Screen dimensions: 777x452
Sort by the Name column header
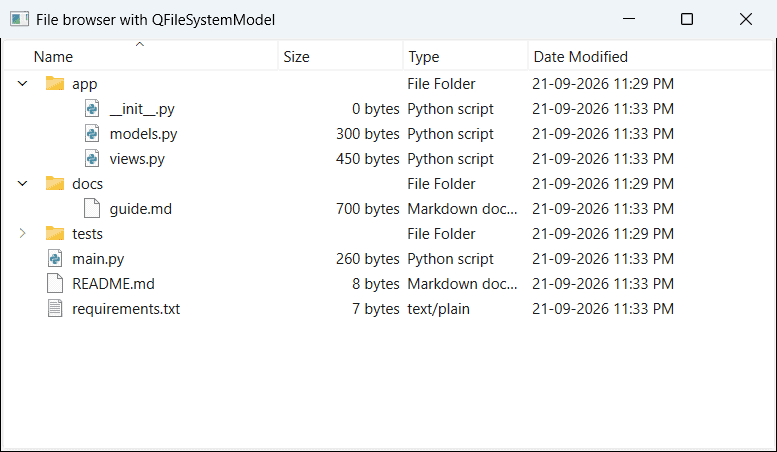[x=140, y=56]
